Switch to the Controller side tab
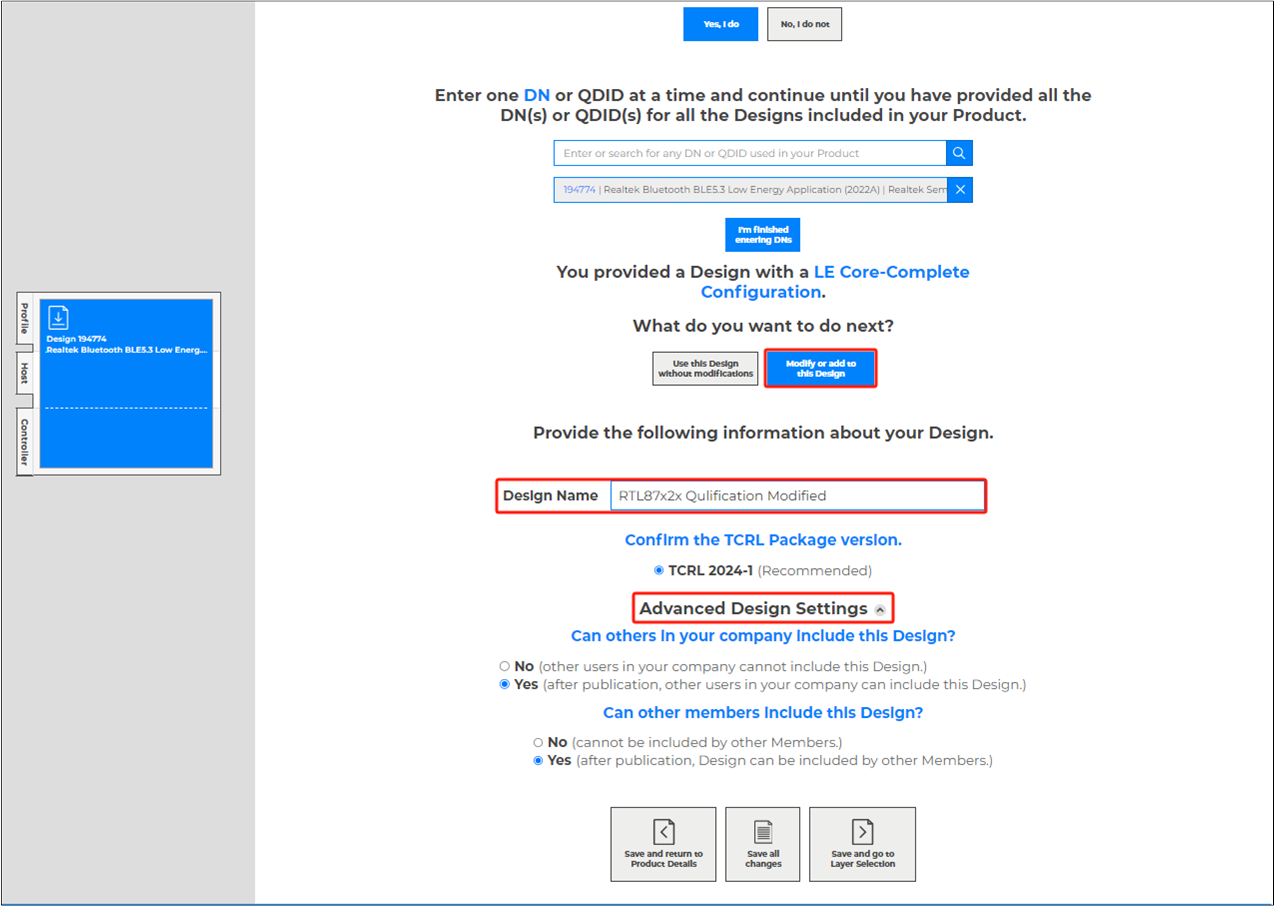Image resolution: width=1275 pixels, height=906 pixels. click(x=25, y=441)
